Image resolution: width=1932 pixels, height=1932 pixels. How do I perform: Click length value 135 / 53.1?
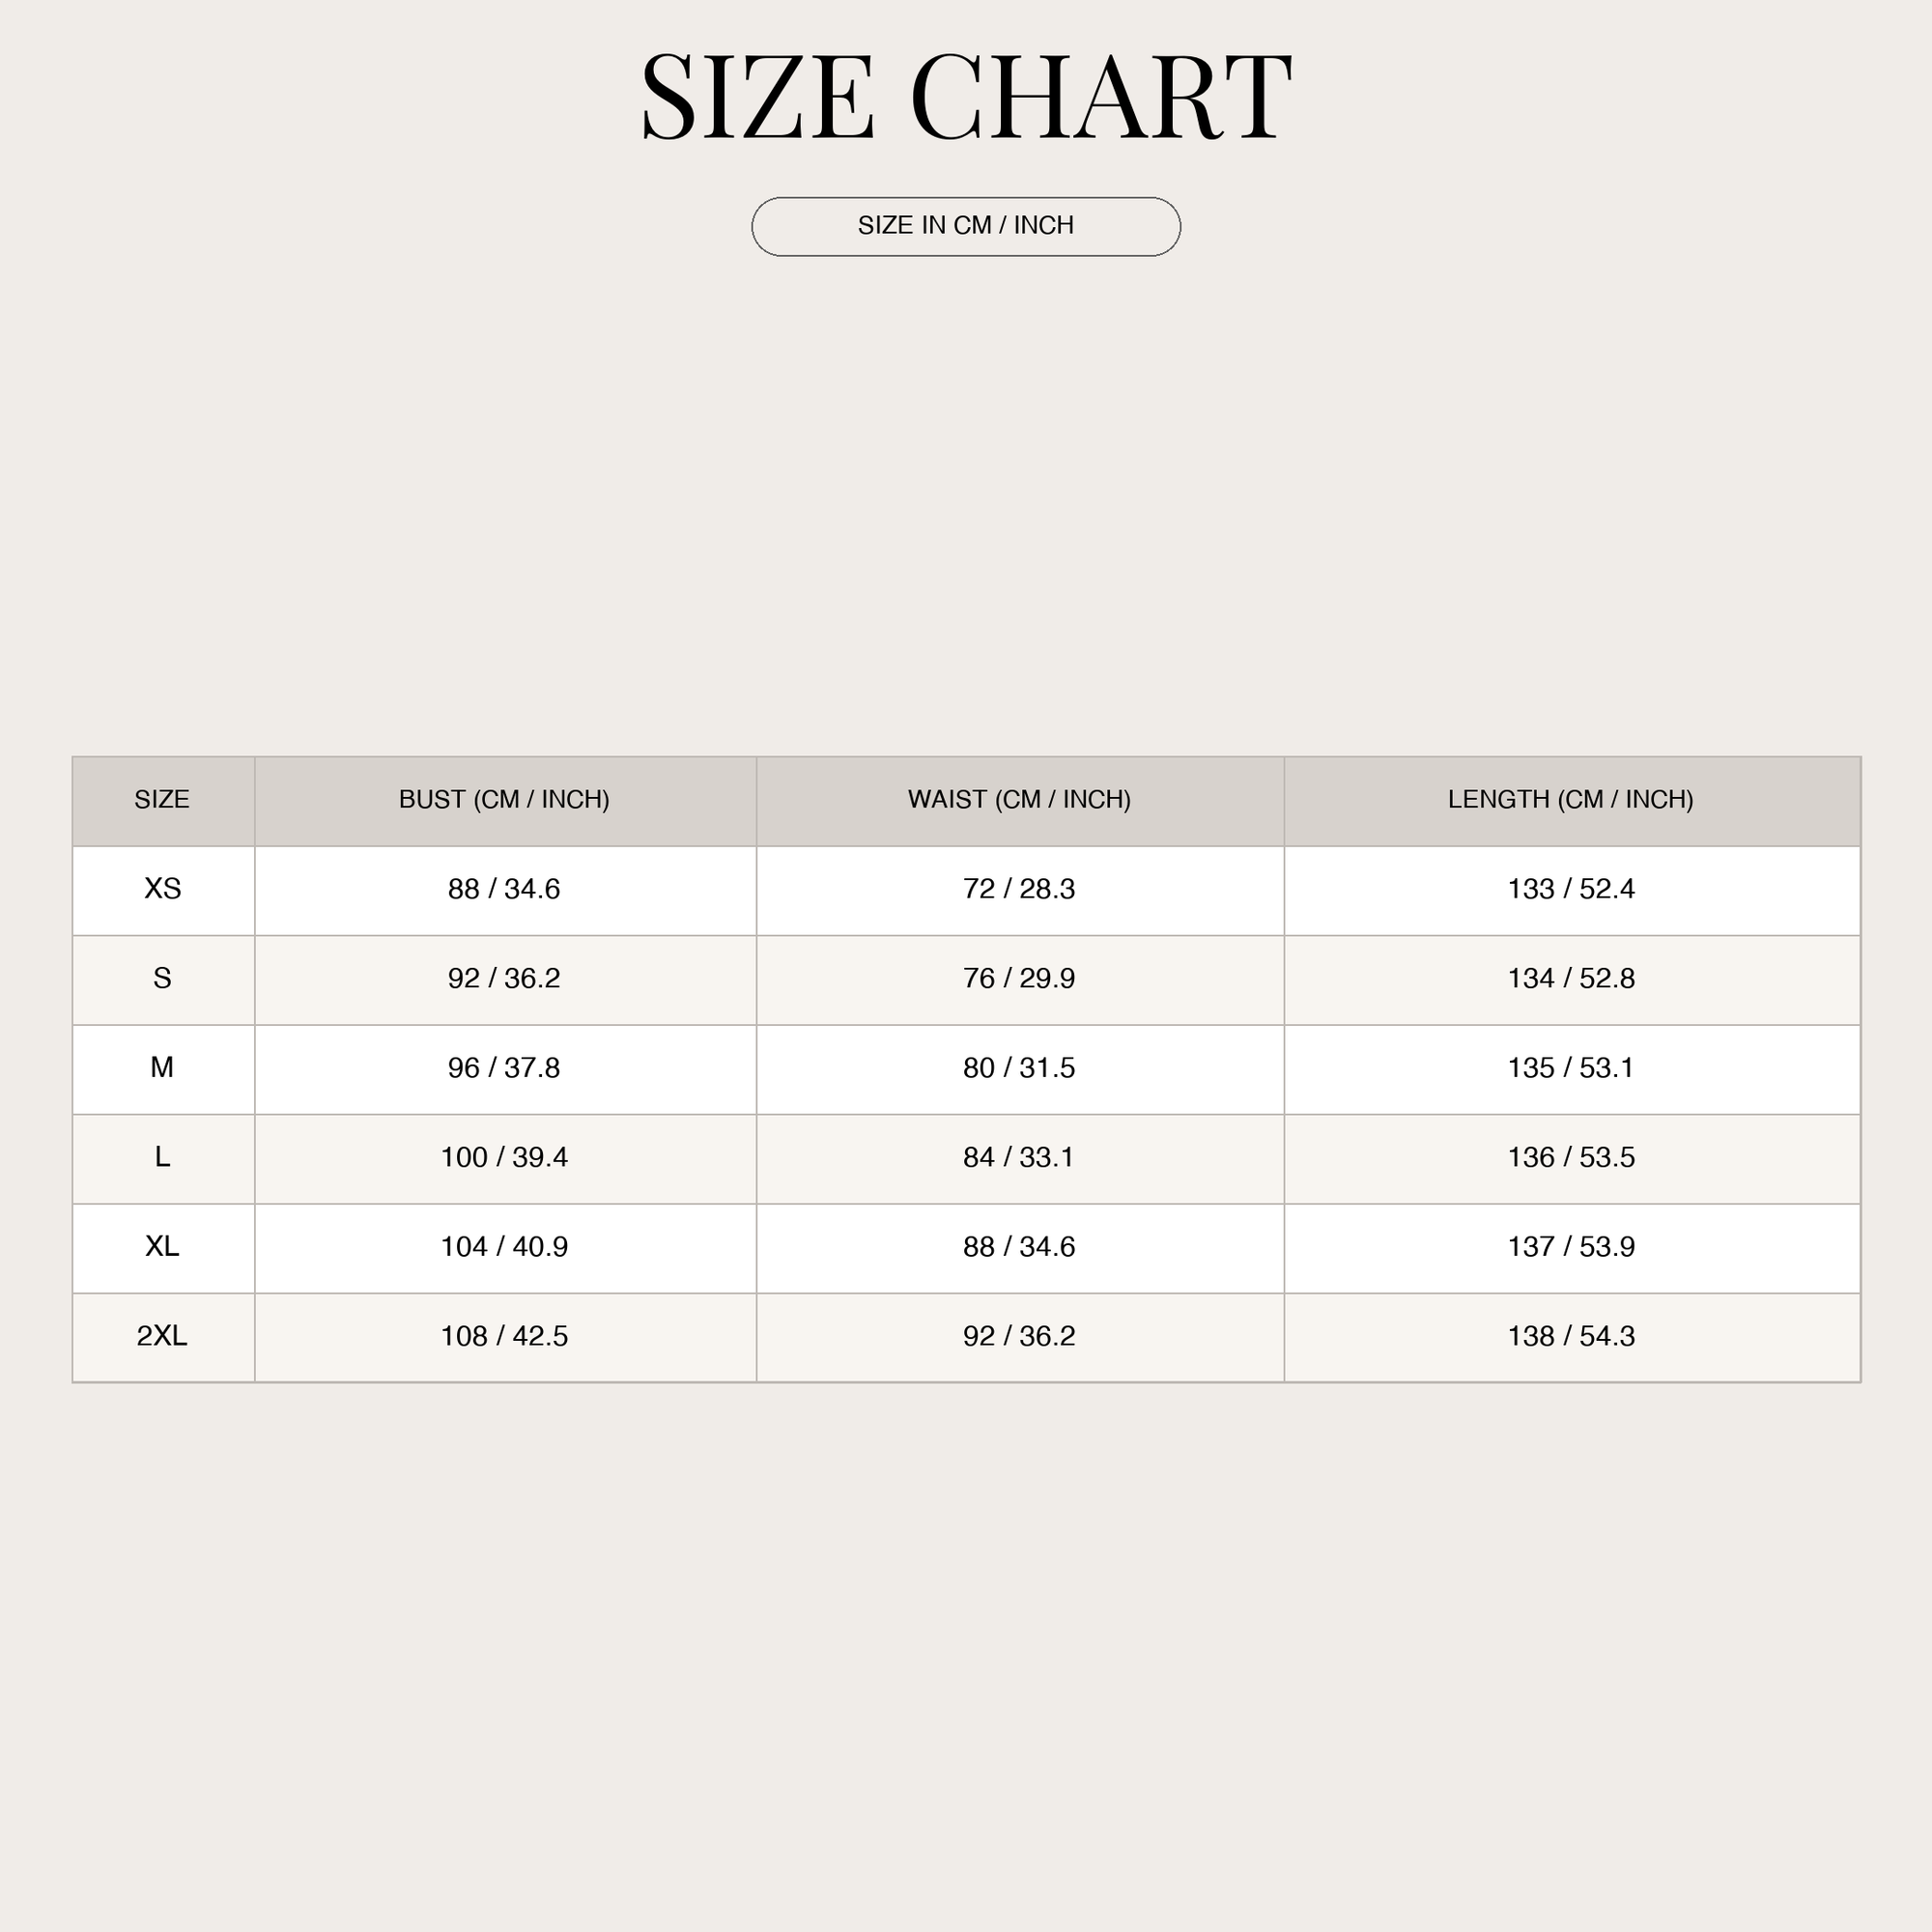point(1571,1068)
